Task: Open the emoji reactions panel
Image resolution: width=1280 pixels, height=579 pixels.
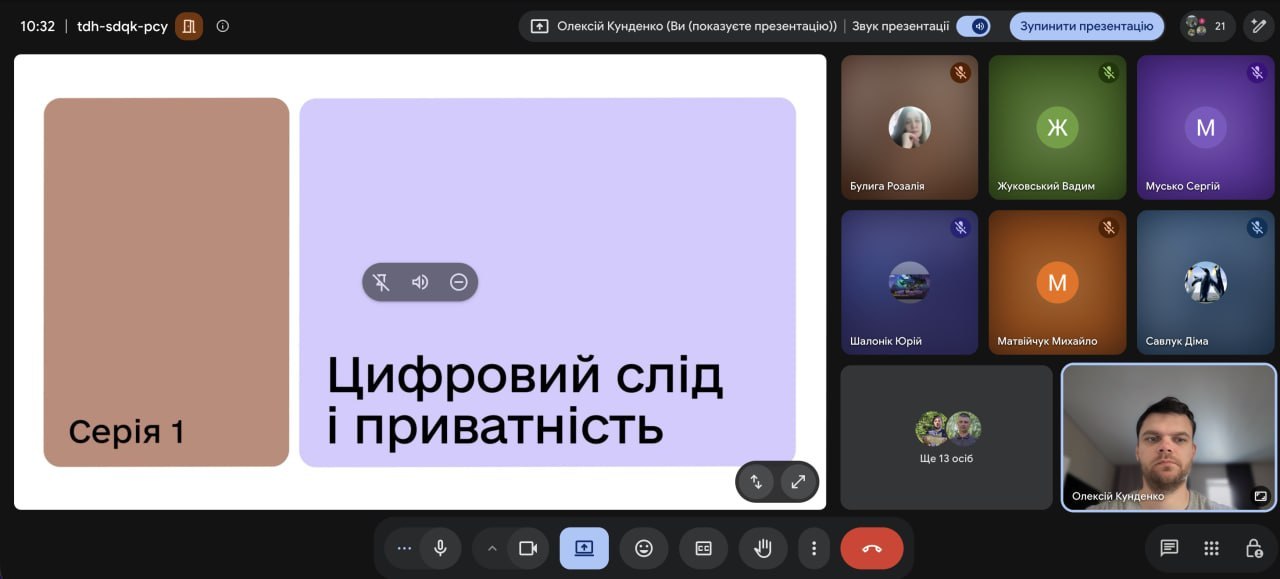Action: pos(644,548)
